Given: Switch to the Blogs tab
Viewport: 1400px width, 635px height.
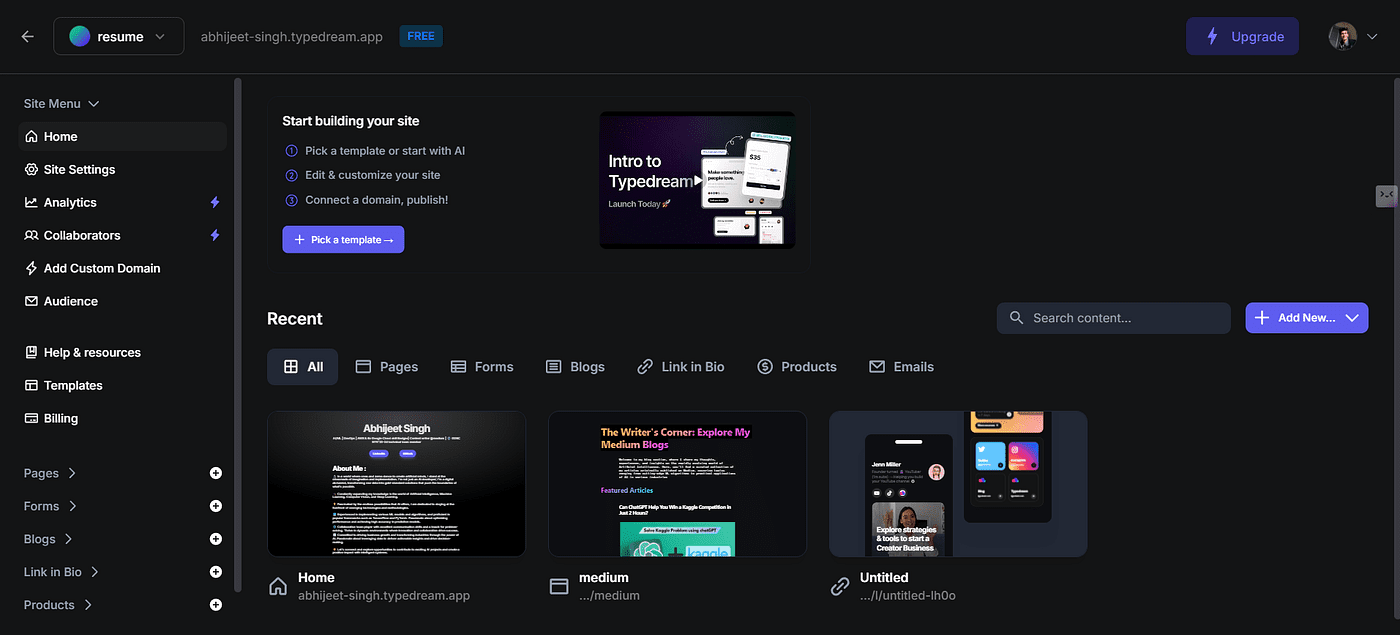Looking at the screenshot, I should [575, 367].
